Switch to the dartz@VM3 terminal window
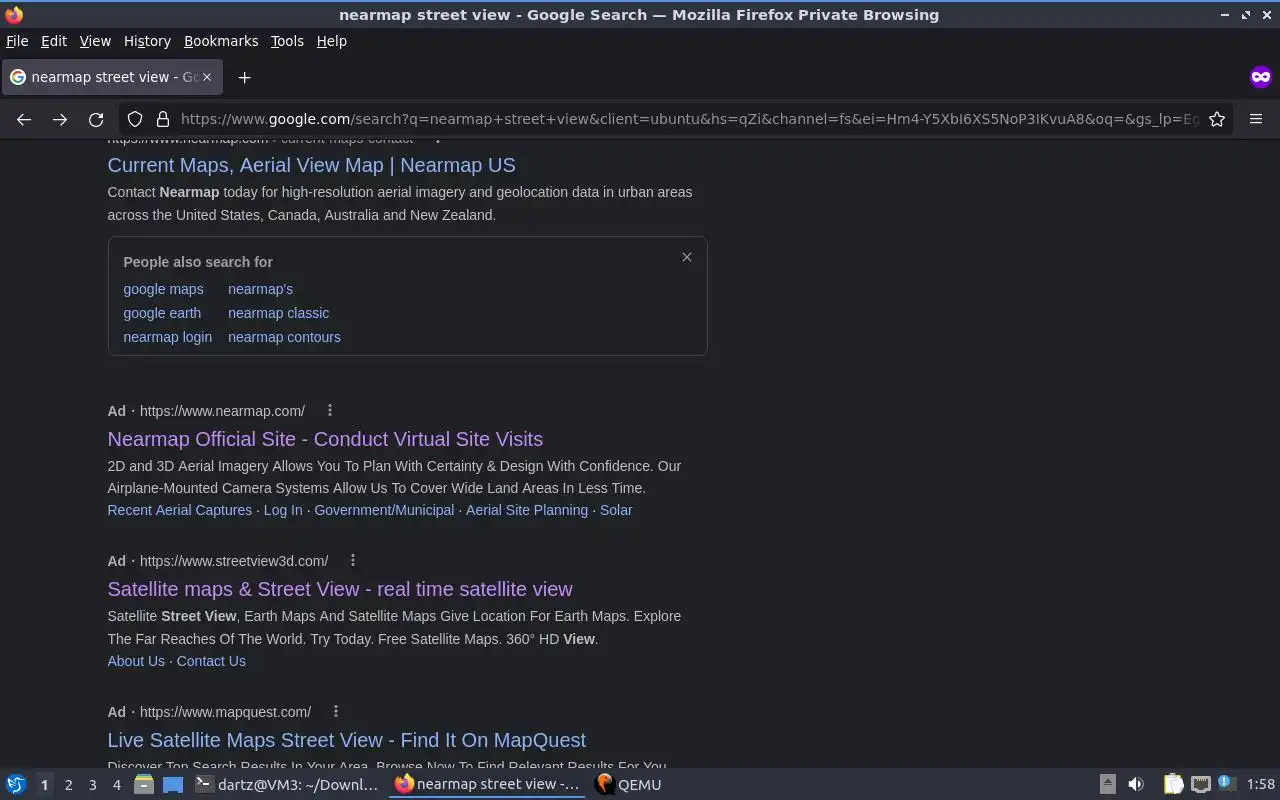Image resolution: width=1280 pixels, height=800 pixels. pos(288,784)
